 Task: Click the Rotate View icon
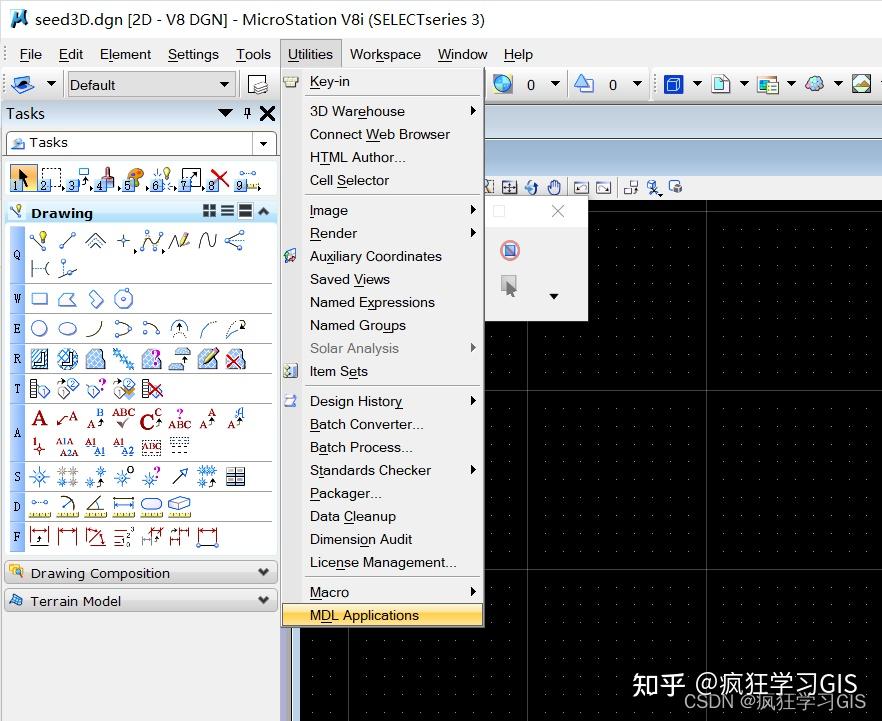[531, 187]
